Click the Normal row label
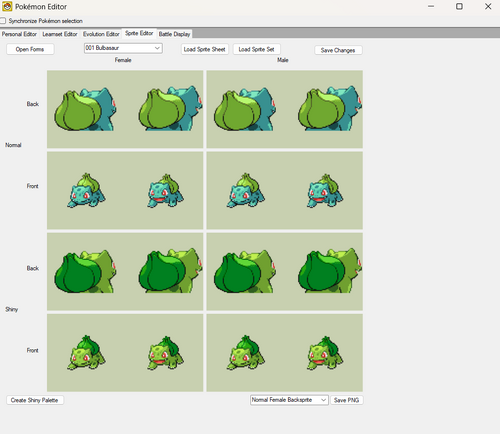The image size is (500, 434). click(13, 145)
